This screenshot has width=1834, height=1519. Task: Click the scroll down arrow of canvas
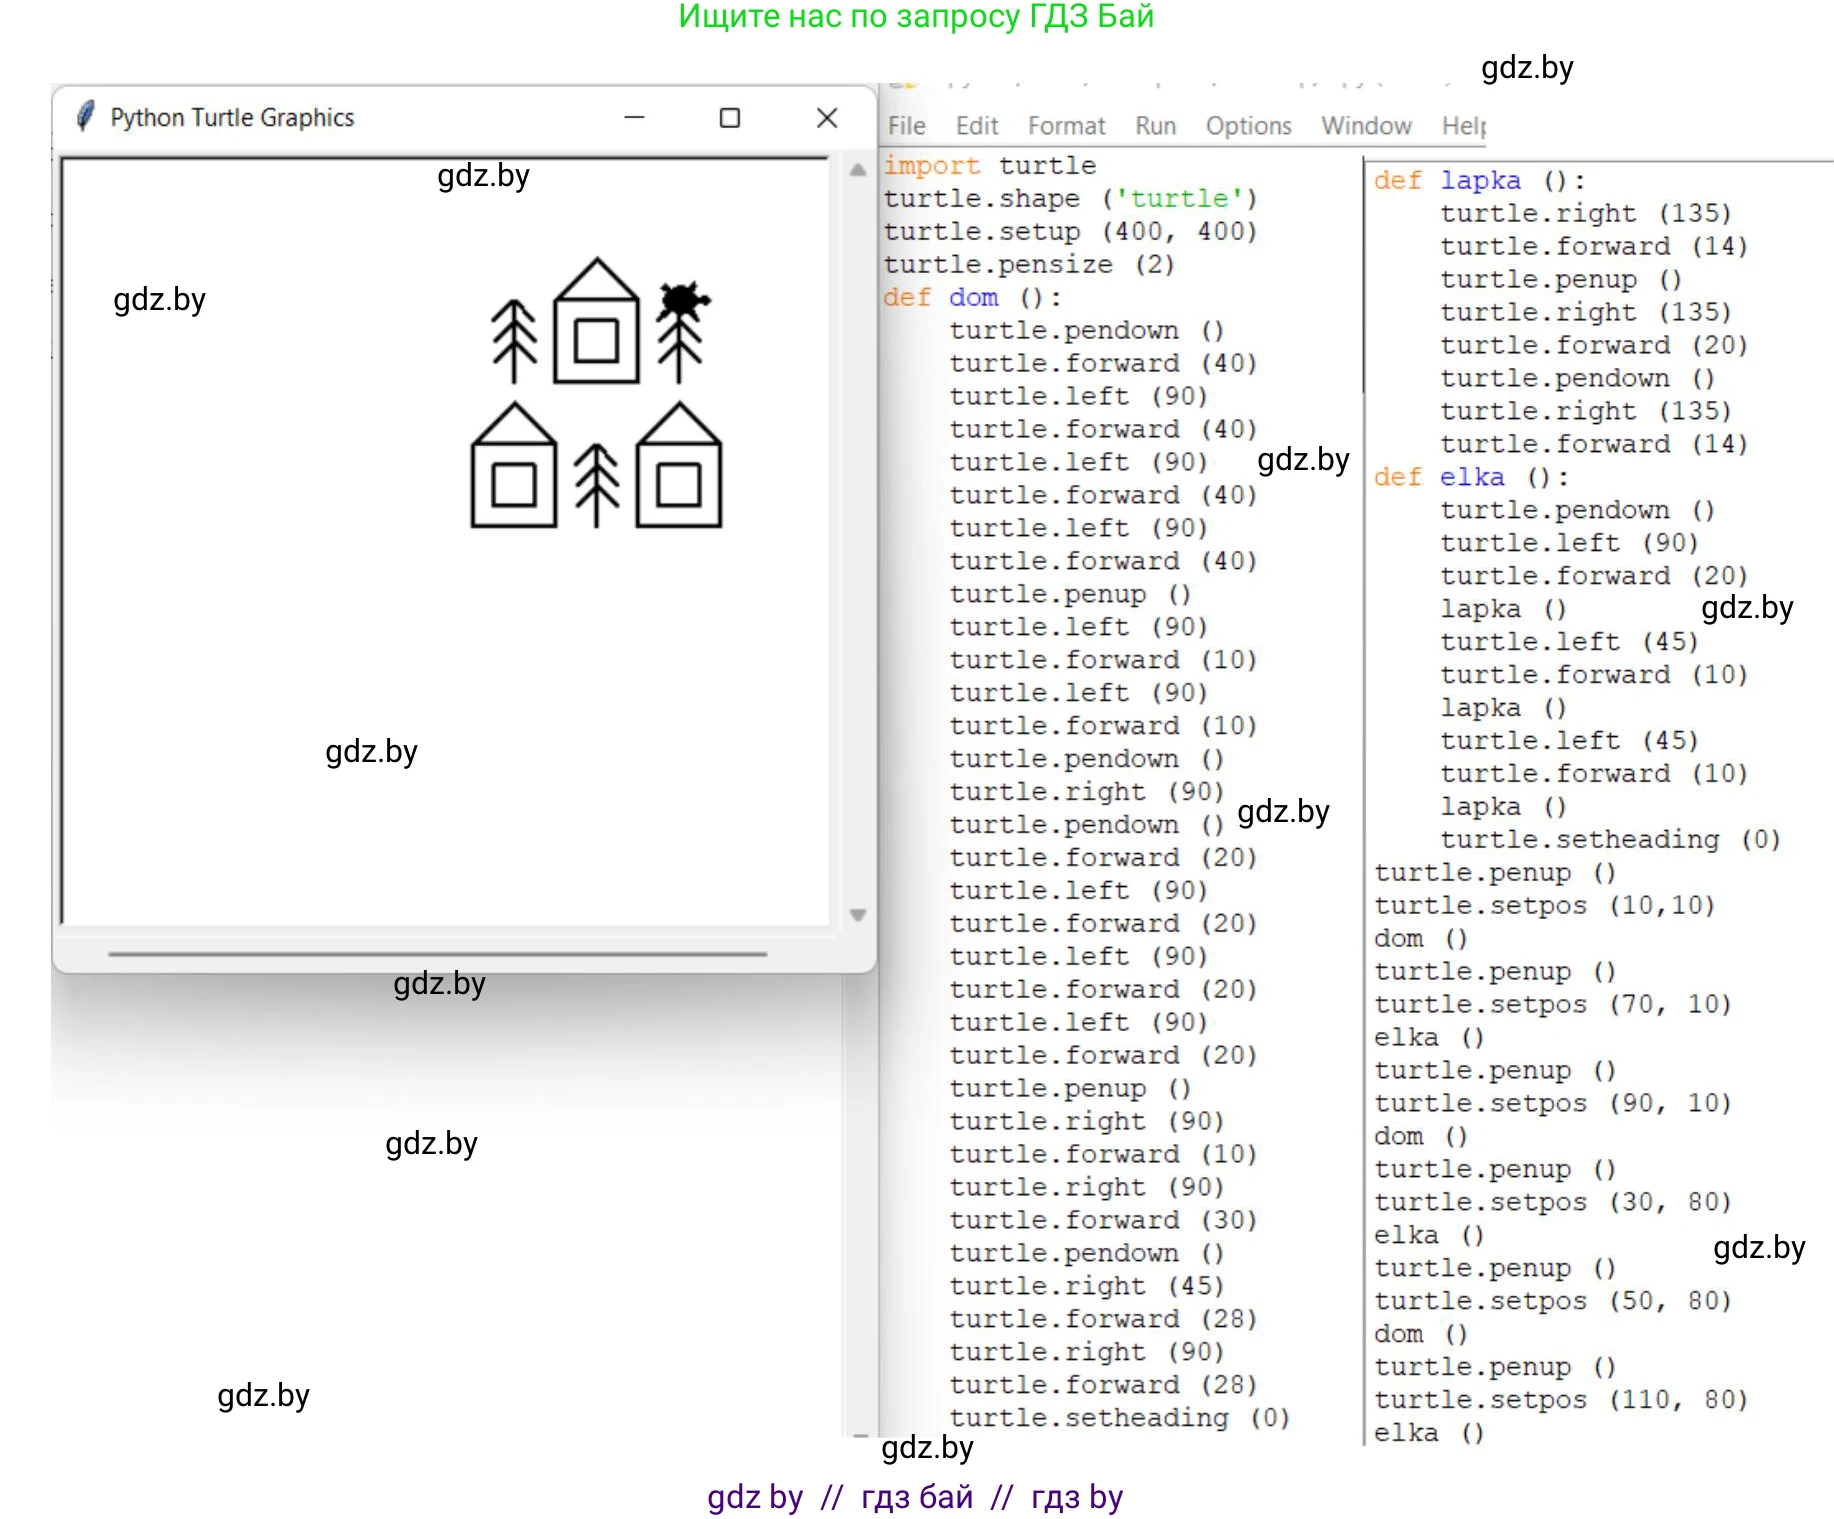857,914
